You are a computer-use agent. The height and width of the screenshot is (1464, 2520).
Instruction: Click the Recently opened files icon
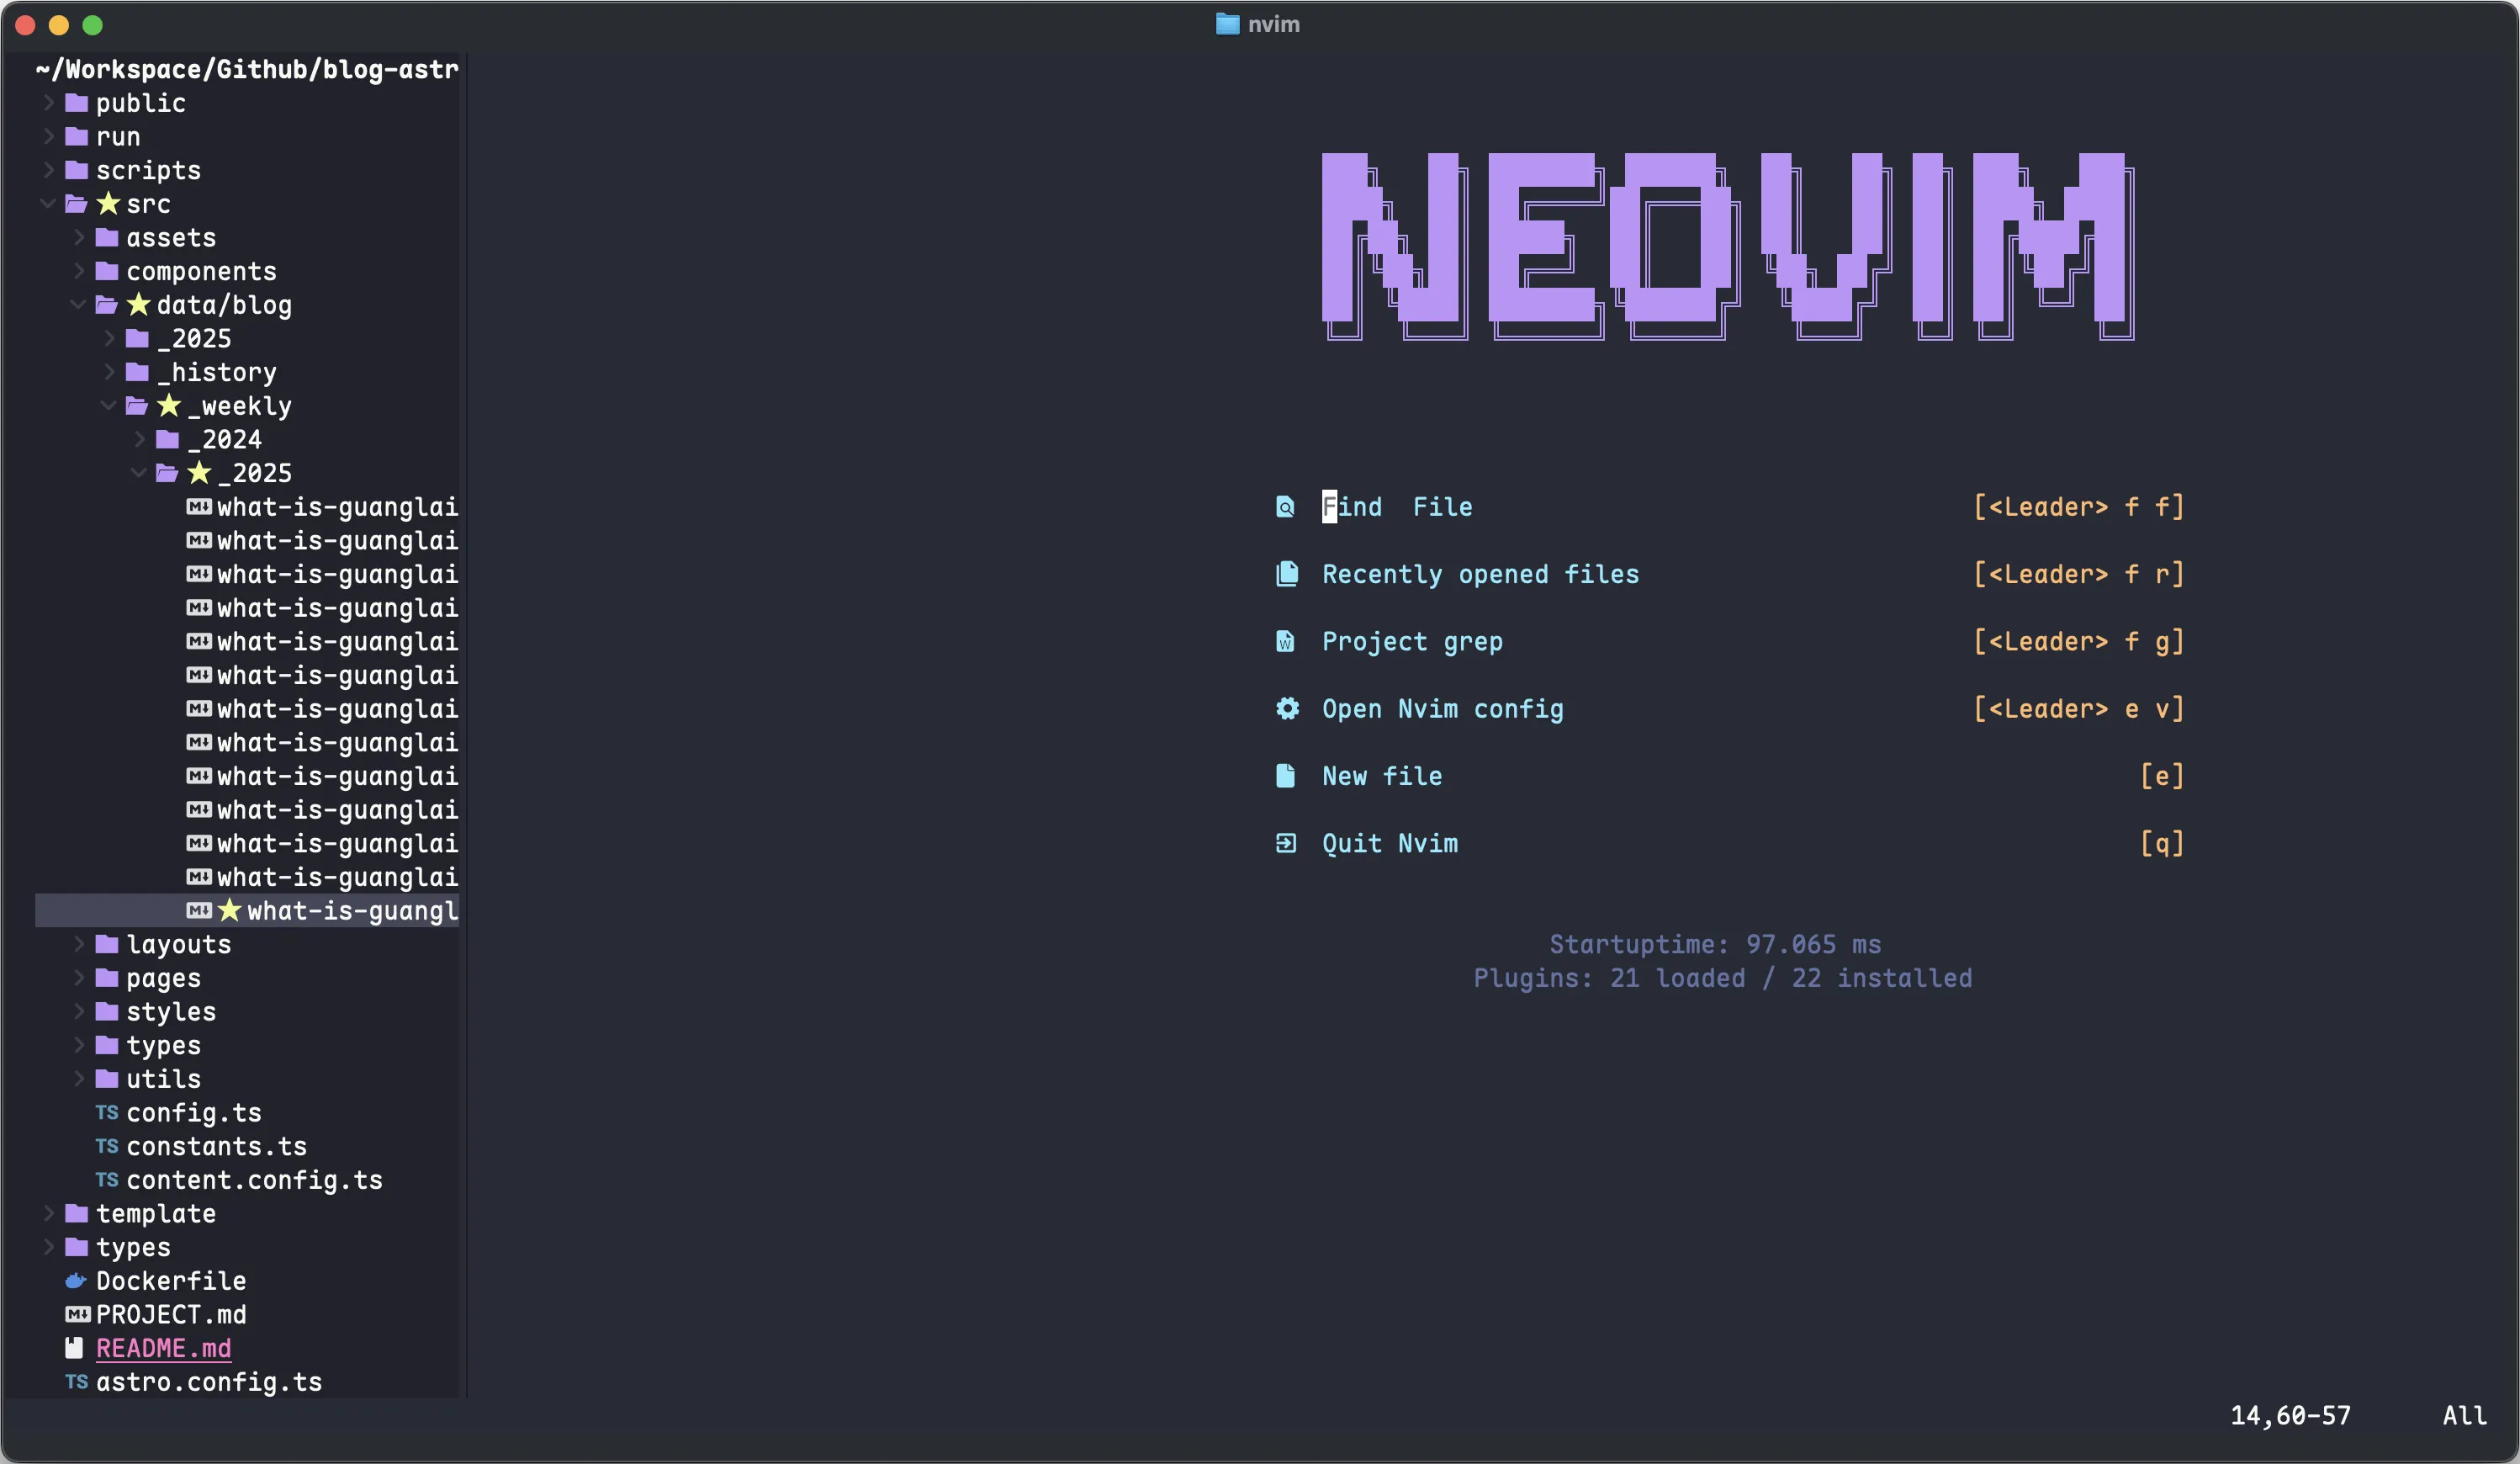tap(1287, 574)
